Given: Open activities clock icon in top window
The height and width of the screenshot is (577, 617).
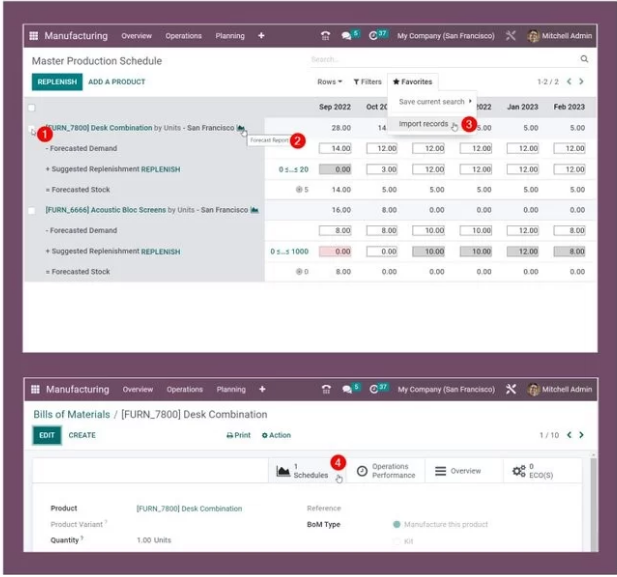Looking at the screenshot, I should click(x=373, y=36).
